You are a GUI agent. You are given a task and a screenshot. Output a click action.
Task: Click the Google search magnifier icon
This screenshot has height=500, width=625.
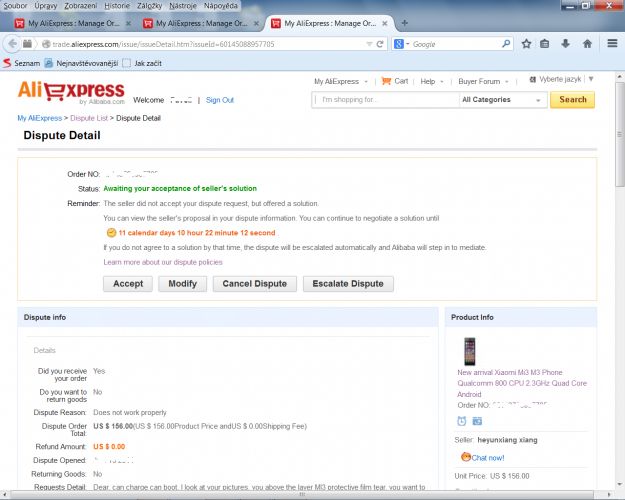click(506, 44)
